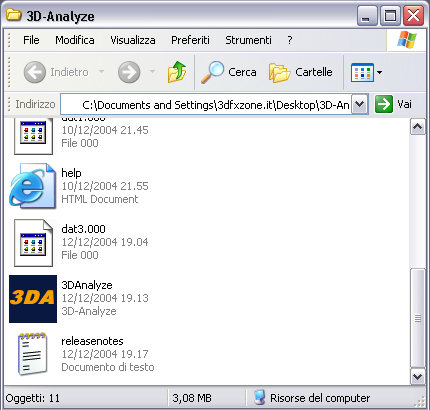Open the Strumenti menu
The image size is (430, 410).
pyautogui.click(x=248, y=40)
